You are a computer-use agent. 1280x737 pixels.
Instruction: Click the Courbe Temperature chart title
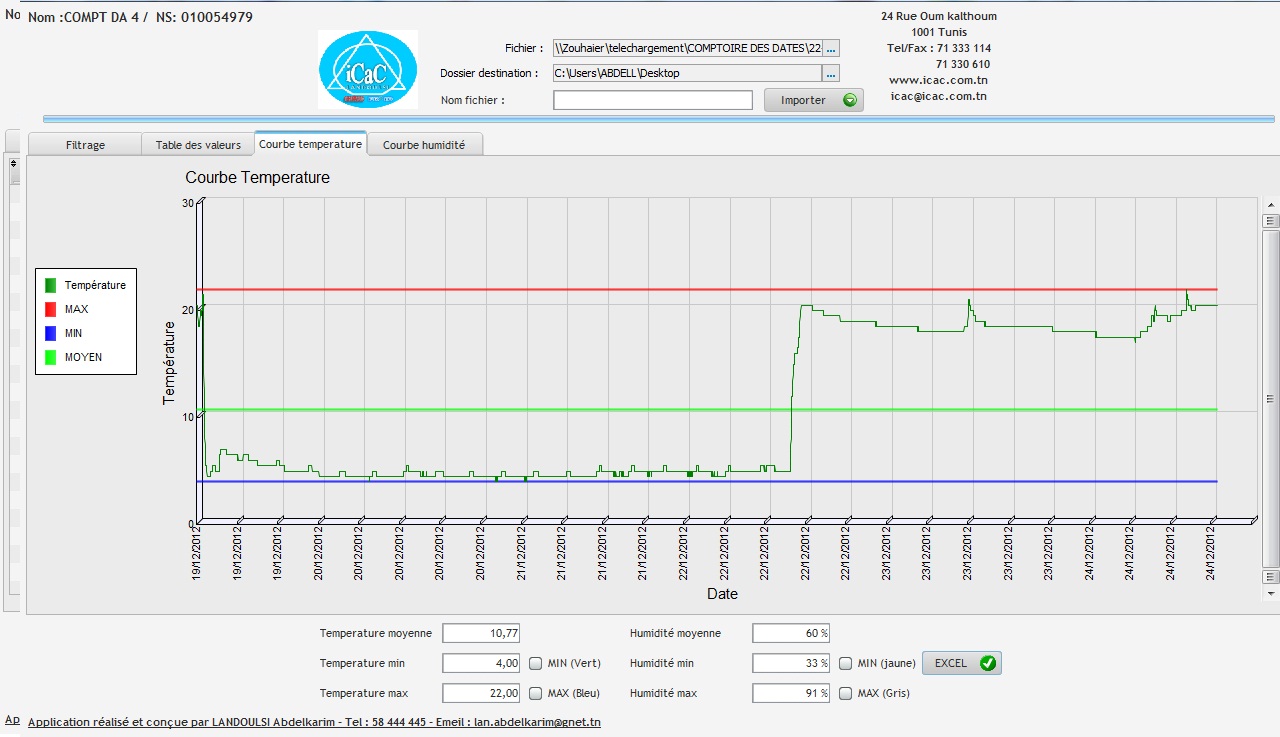coord(258,178)
